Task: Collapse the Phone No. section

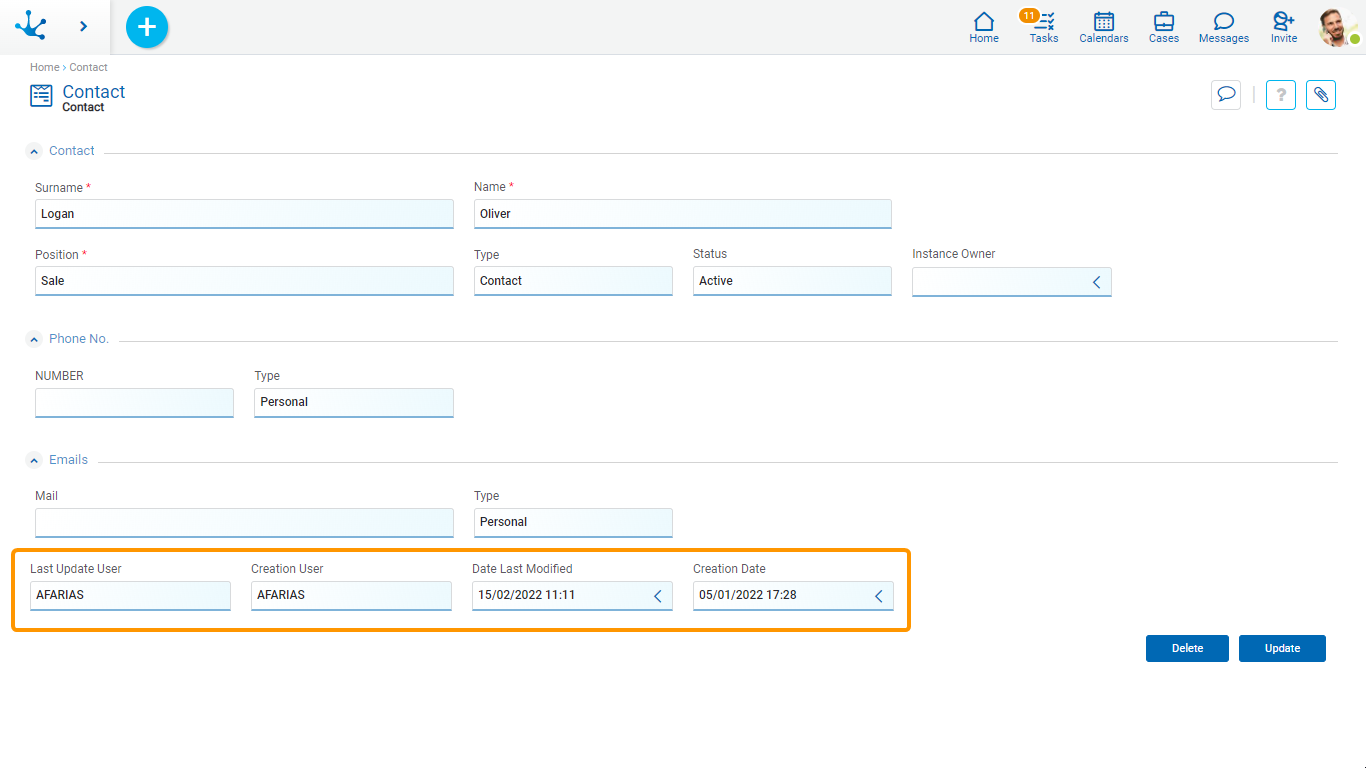Action: coord(35,340)
